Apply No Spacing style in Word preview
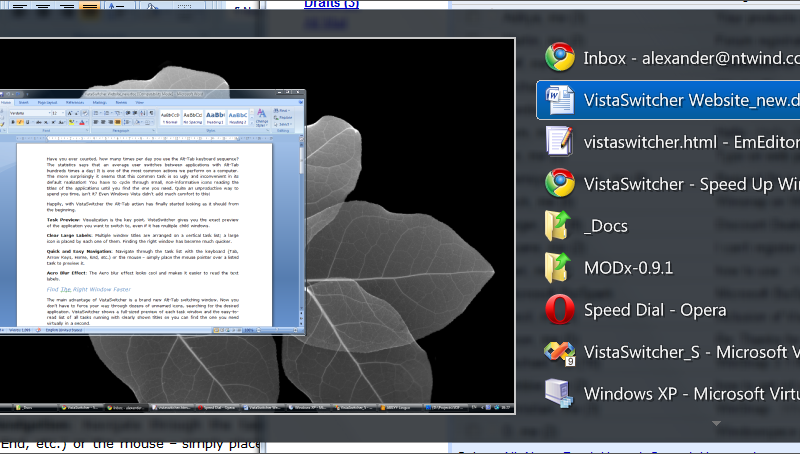Image resolution: width=800 pixels, height=454 pixels. point(192,117)
